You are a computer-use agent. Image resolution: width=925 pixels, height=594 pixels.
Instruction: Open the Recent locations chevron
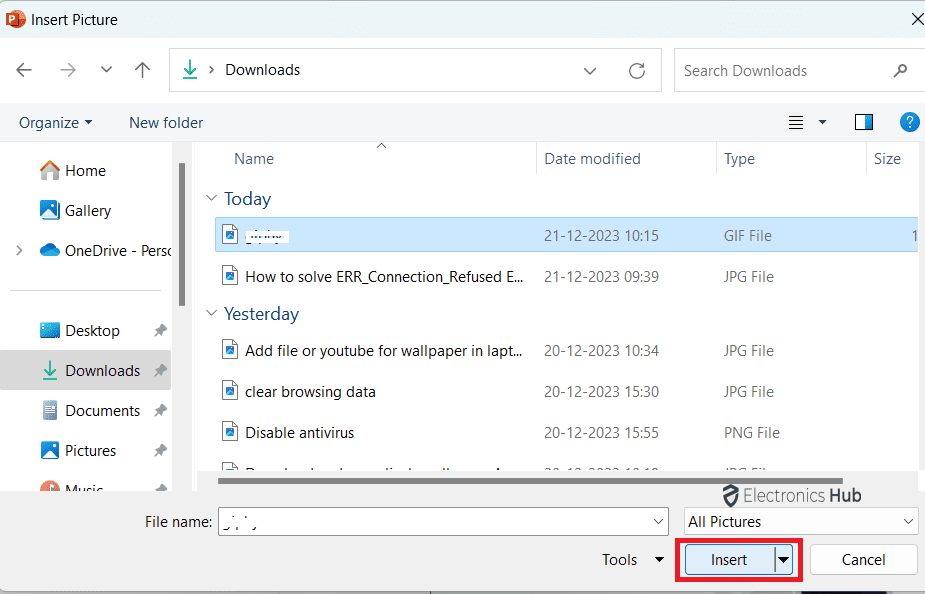[x=106, y=70]
